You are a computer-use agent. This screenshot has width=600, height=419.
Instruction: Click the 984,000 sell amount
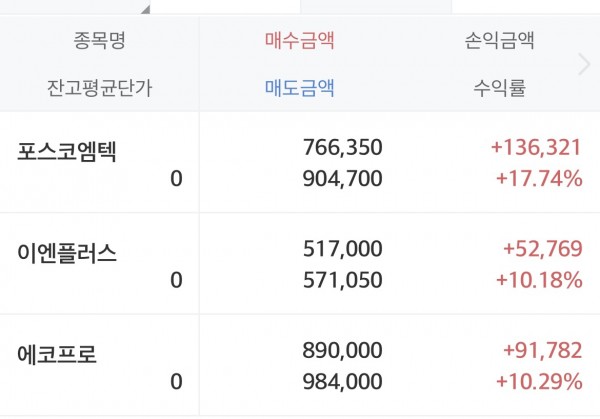(x=342, y=382)
